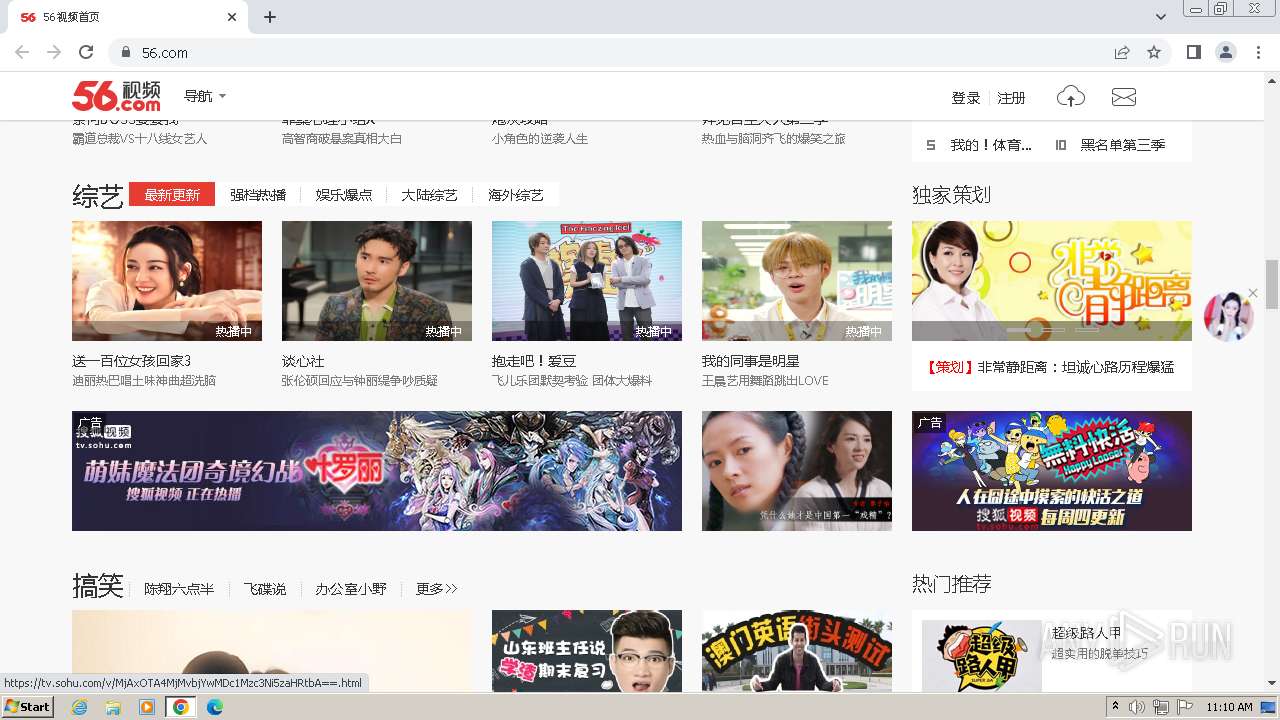Select the 大陆综艺 tab
The image size is (1280, 720).
point(429,195)
